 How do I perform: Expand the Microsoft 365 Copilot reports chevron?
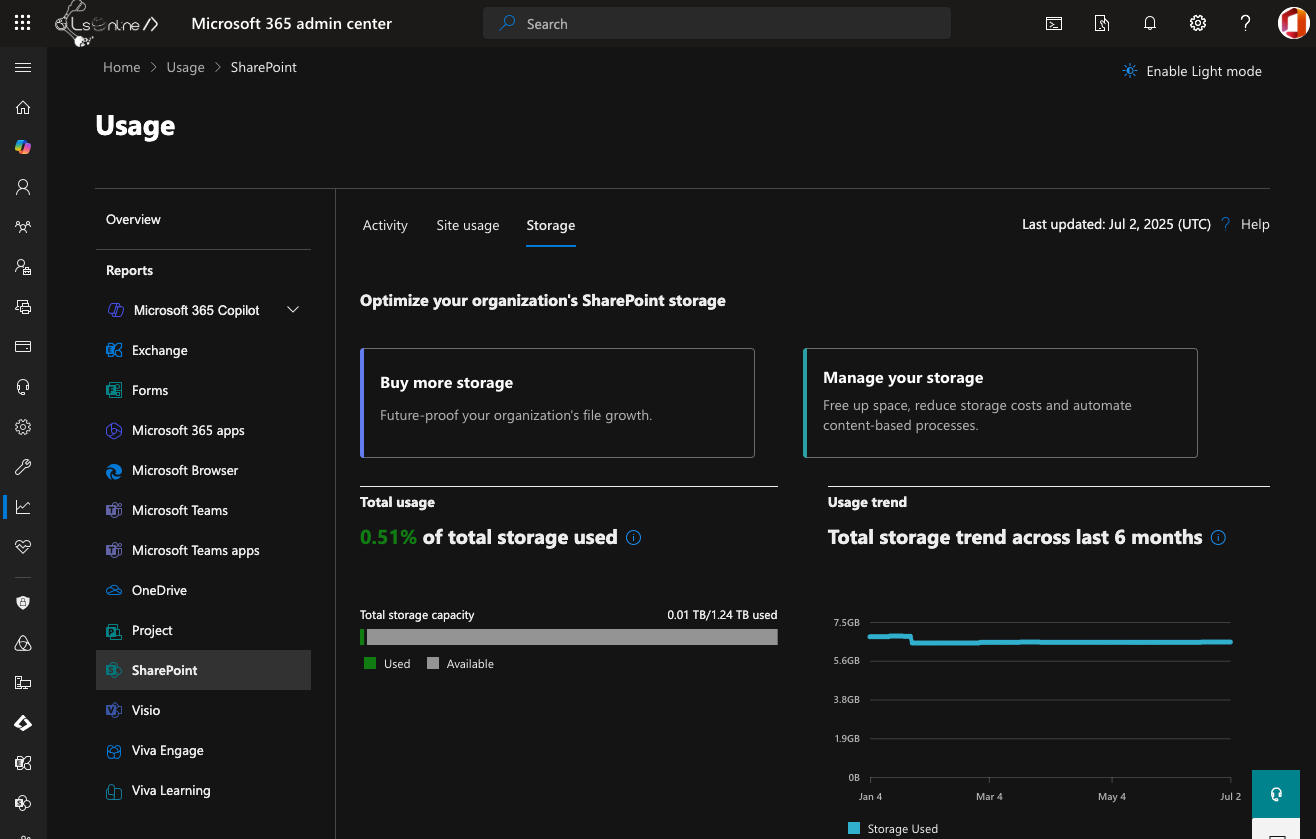point(293,310)
